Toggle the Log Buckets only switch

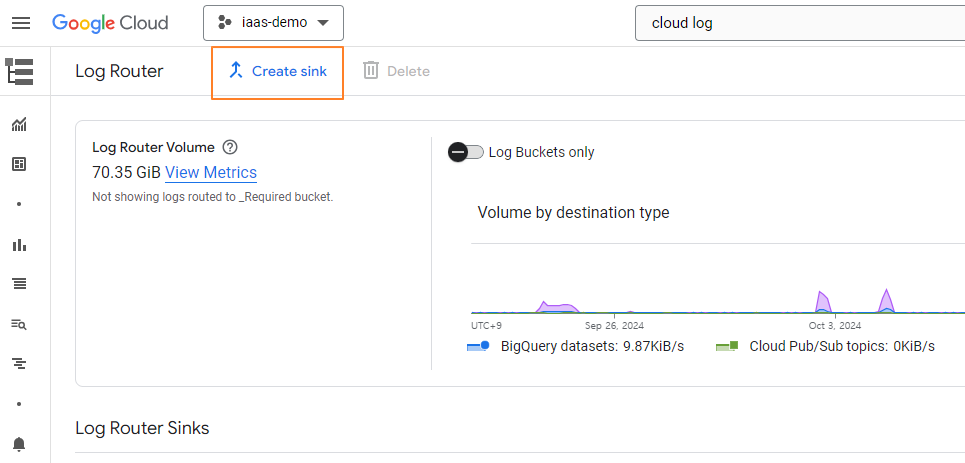click(466, 152)
